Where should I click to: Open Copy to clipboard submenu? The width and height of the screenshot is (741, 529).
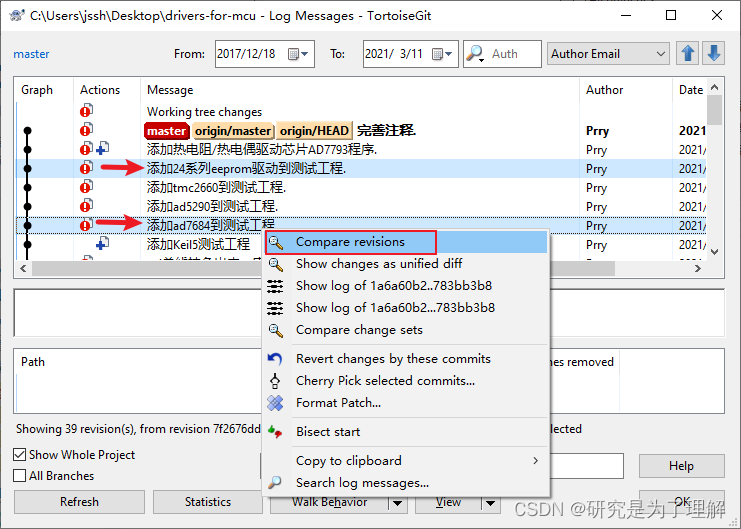[405, 460]
